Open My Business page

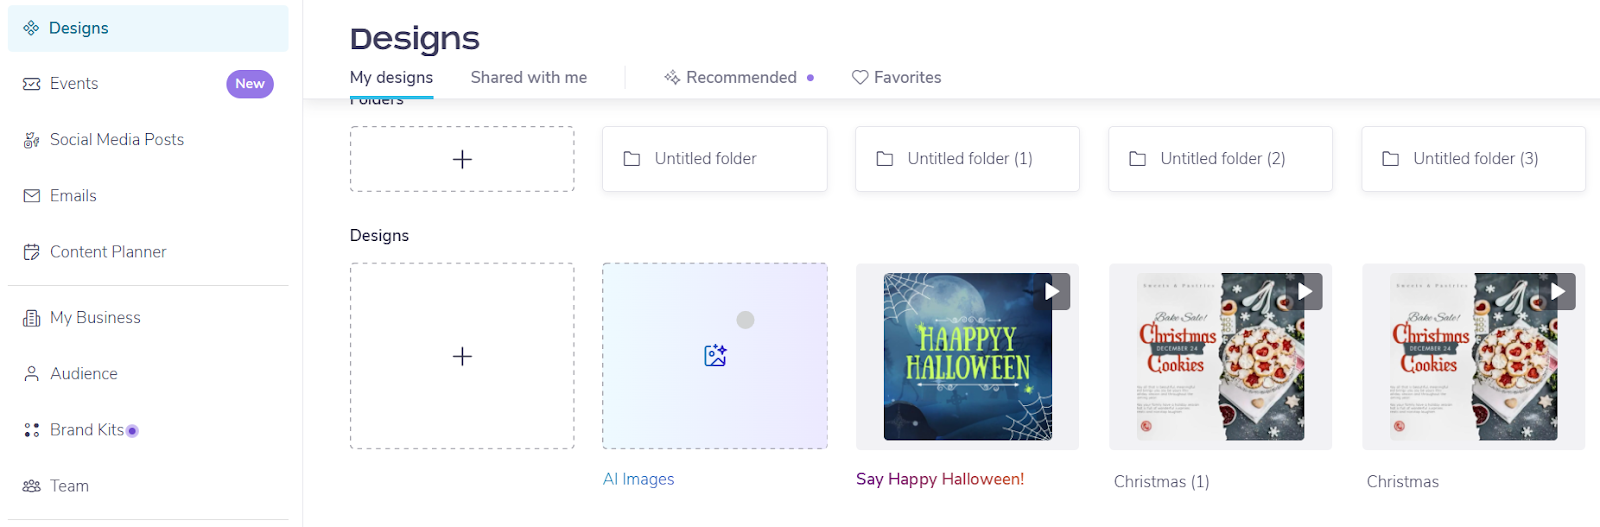148,318
